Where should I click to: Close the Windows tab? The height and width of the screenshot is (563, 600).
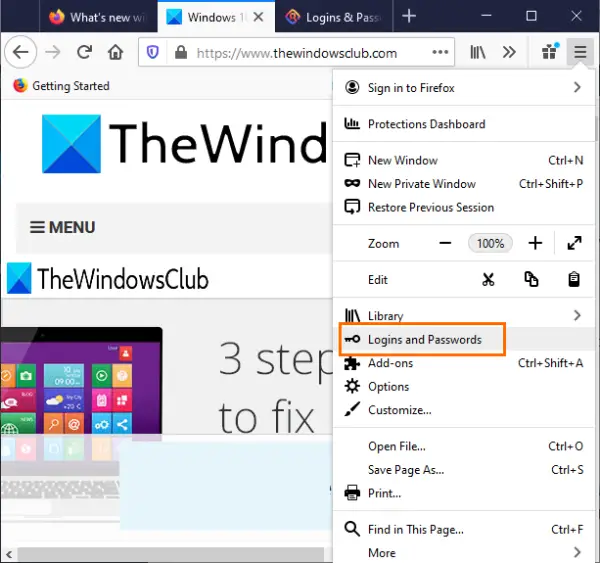coord(258,16)
